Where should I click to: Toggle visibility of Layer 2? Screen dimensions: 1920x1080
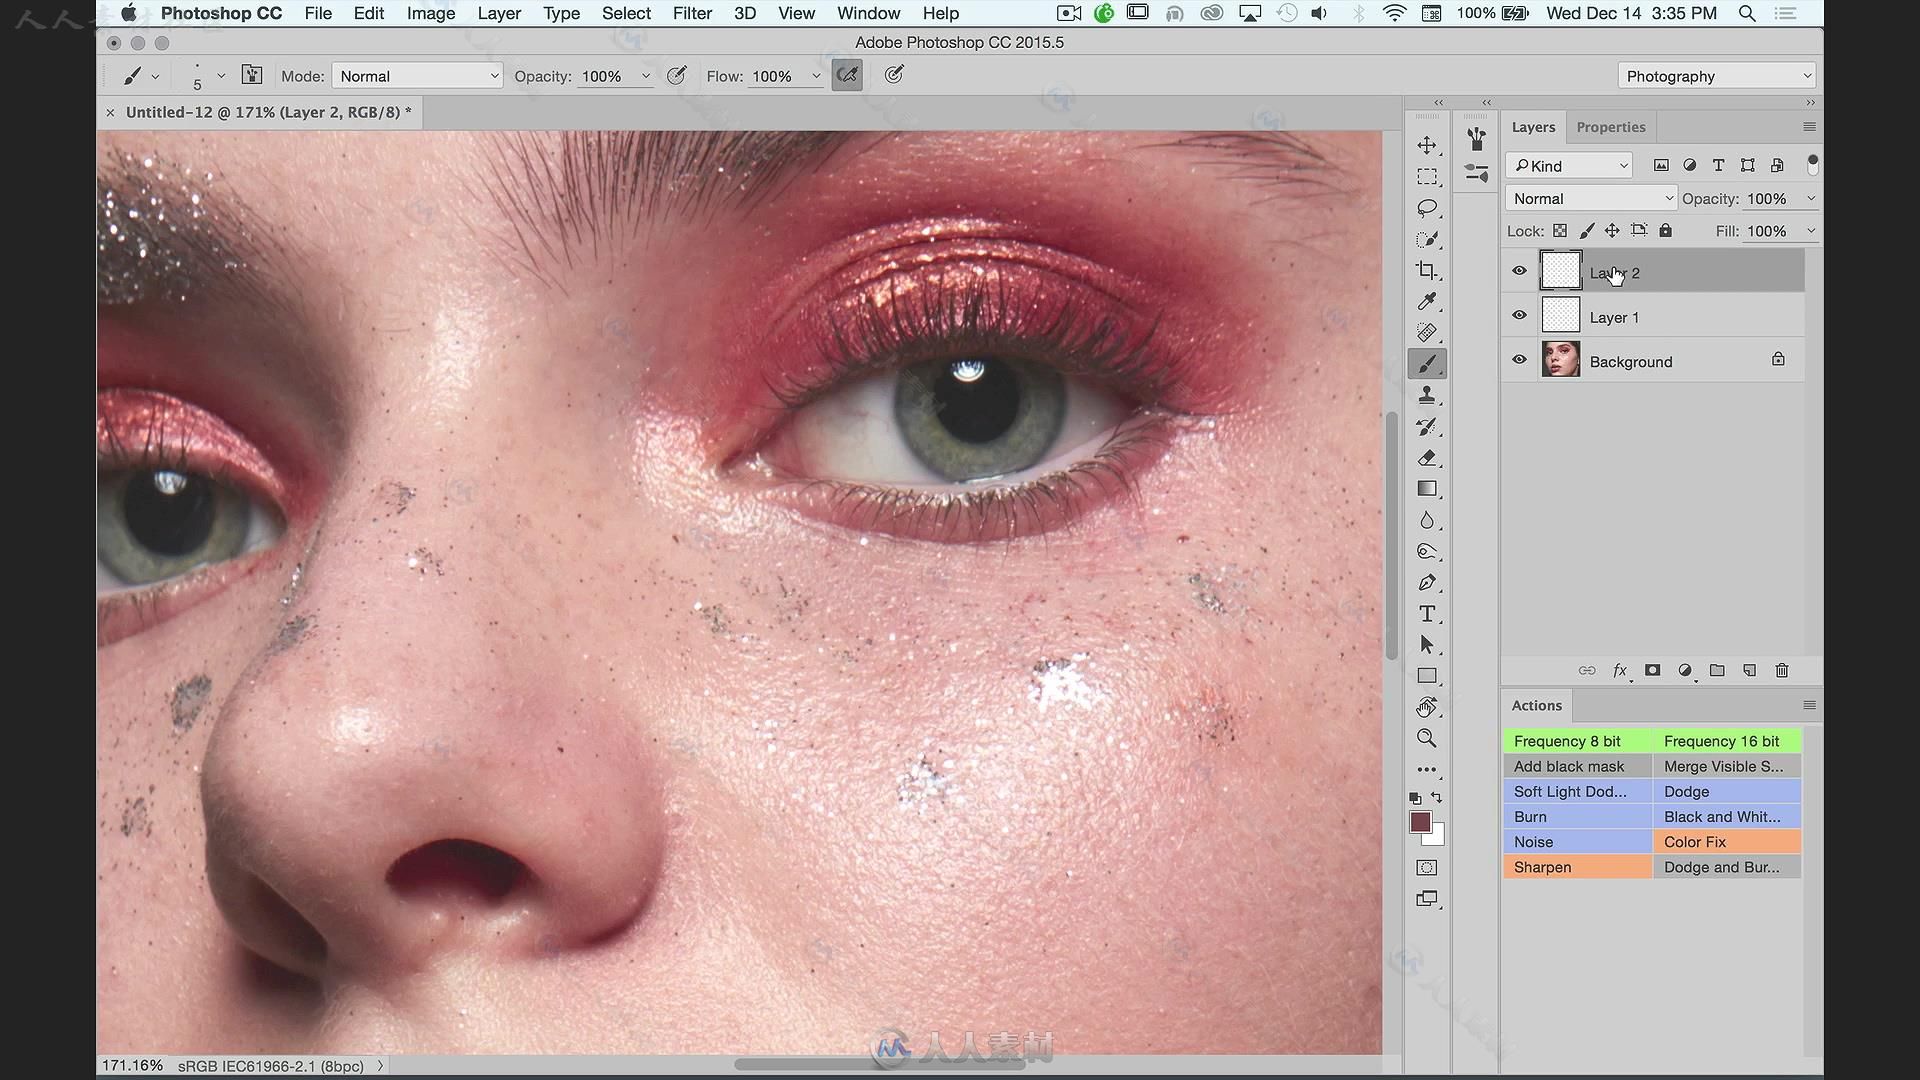(1519, 272)
